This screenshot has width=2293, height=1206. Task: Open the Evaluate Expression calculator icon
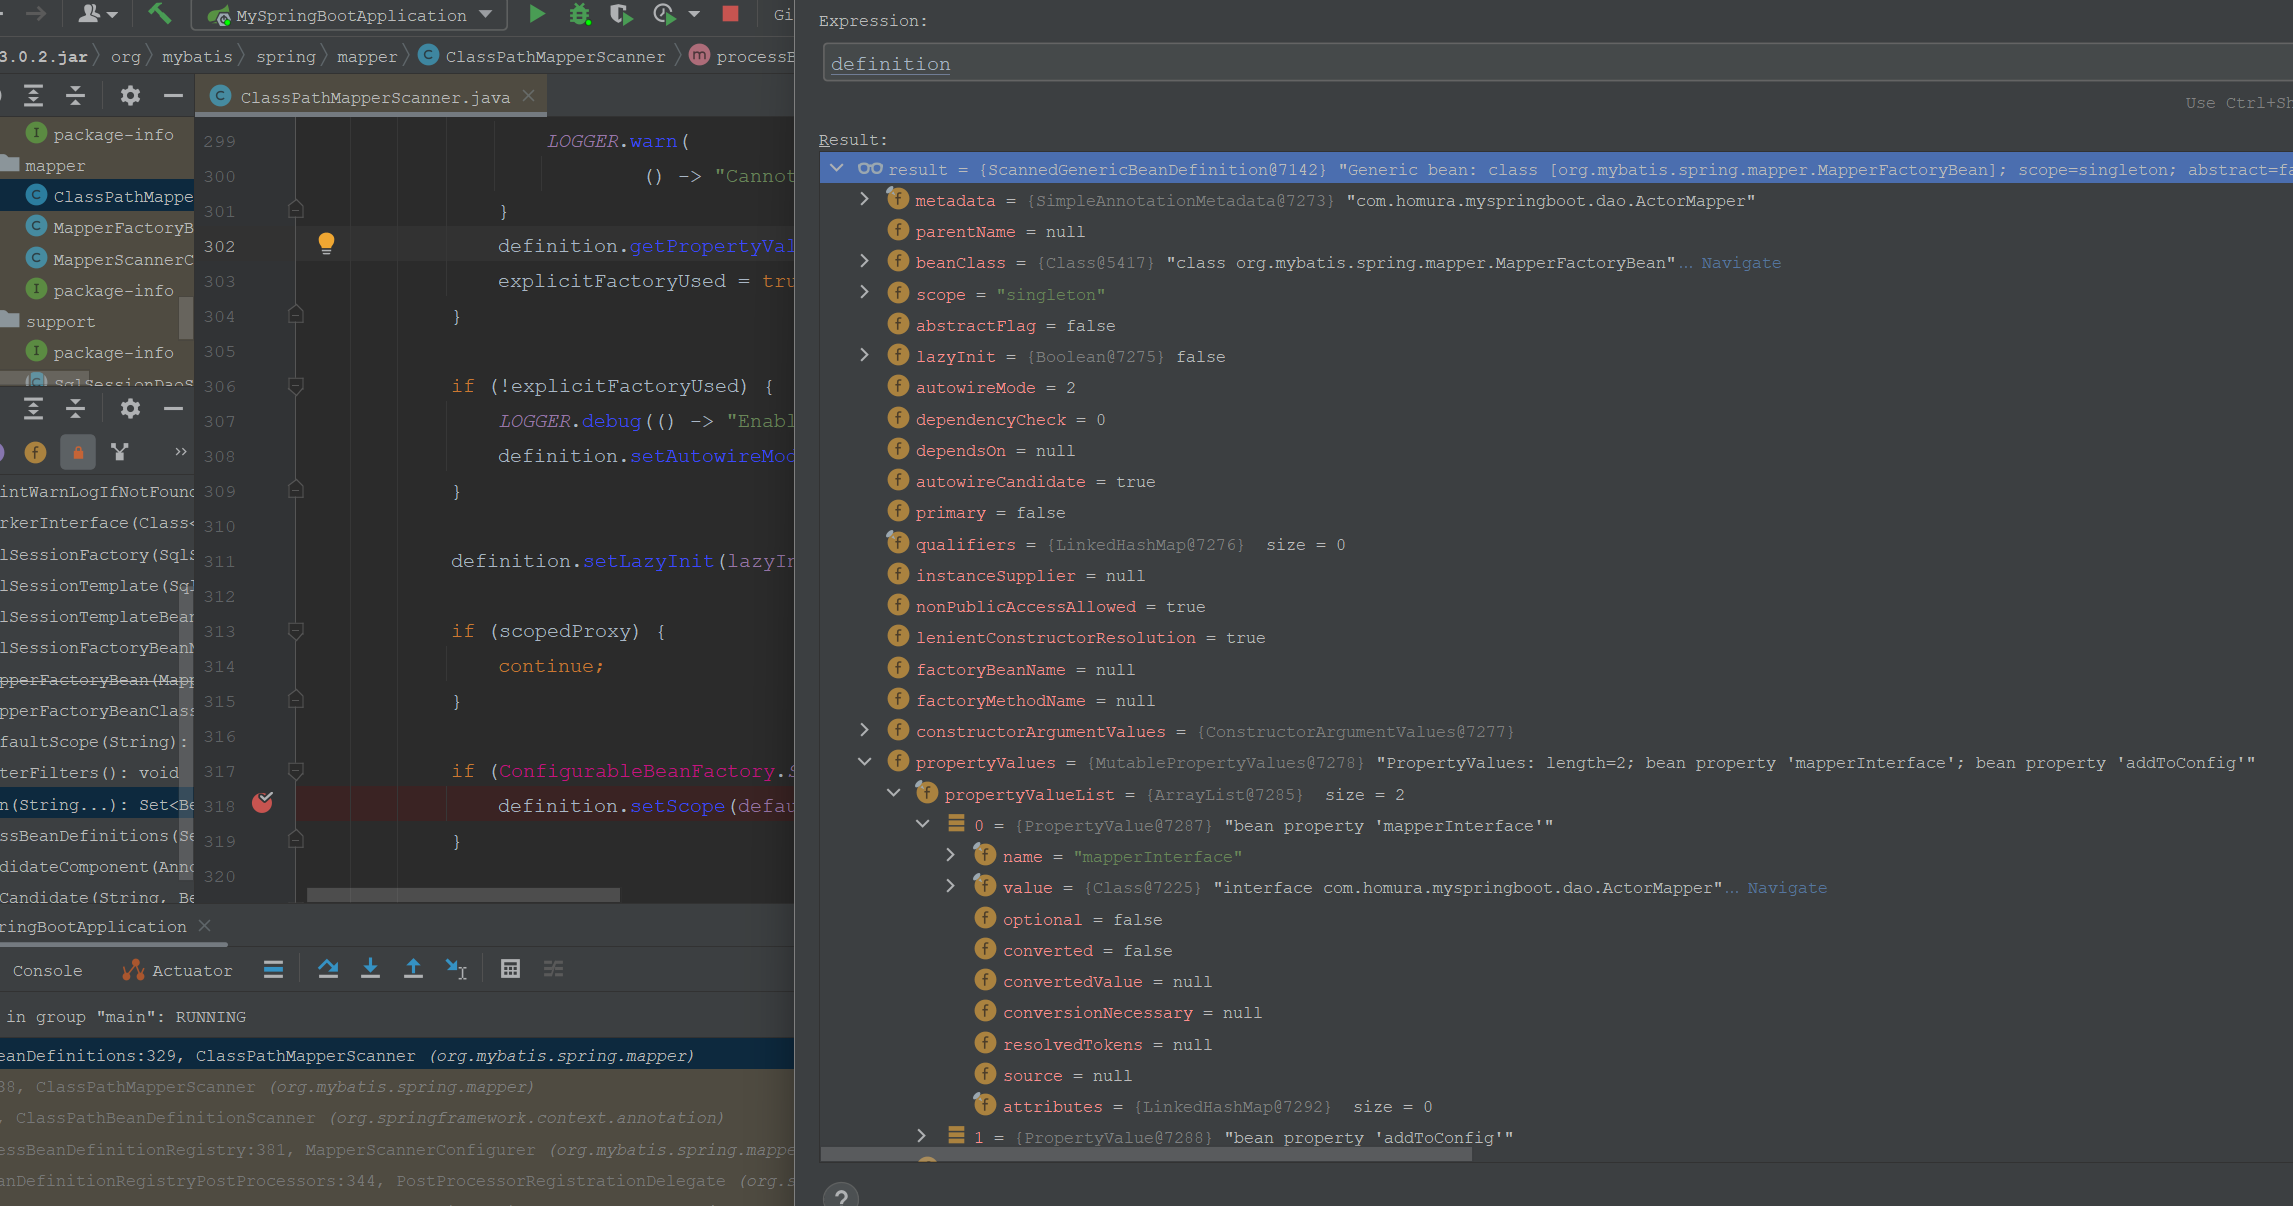510,969
